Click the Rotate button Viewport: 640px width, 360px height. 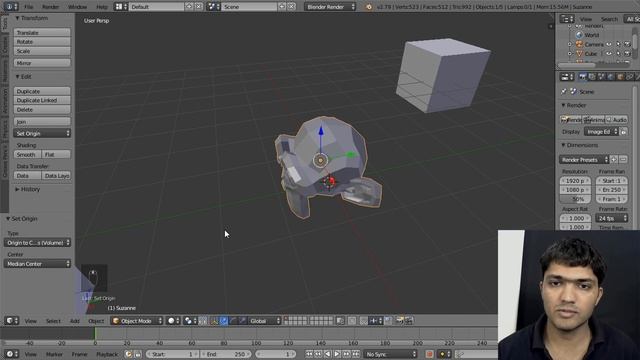[42, 42]
